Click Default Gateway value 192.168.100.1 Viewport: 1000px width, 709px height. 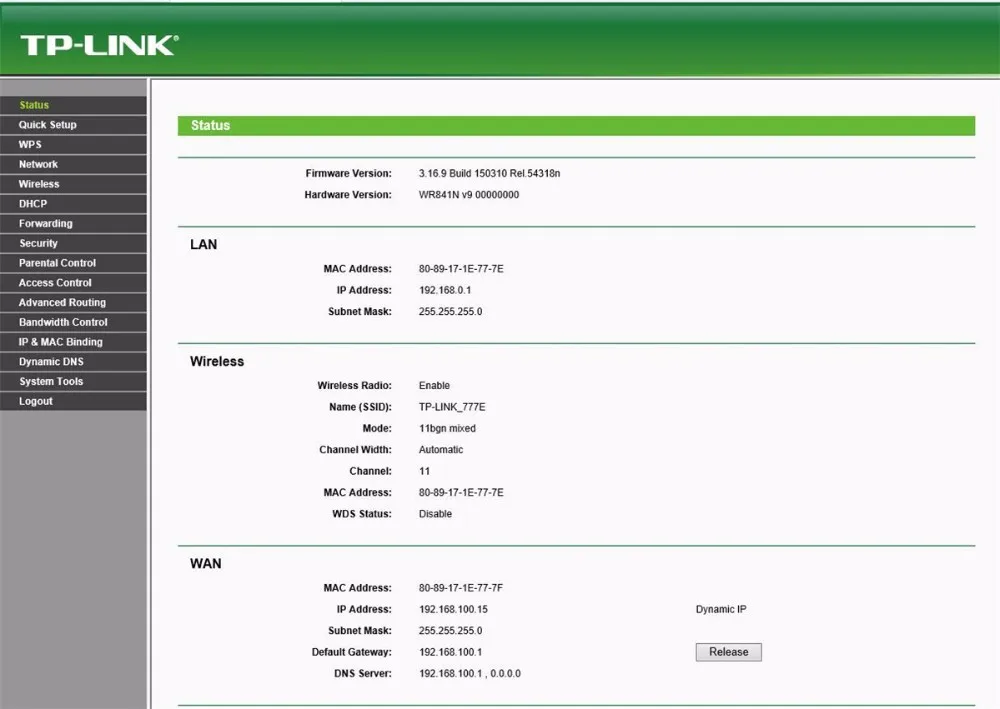(x=450, y=652)
